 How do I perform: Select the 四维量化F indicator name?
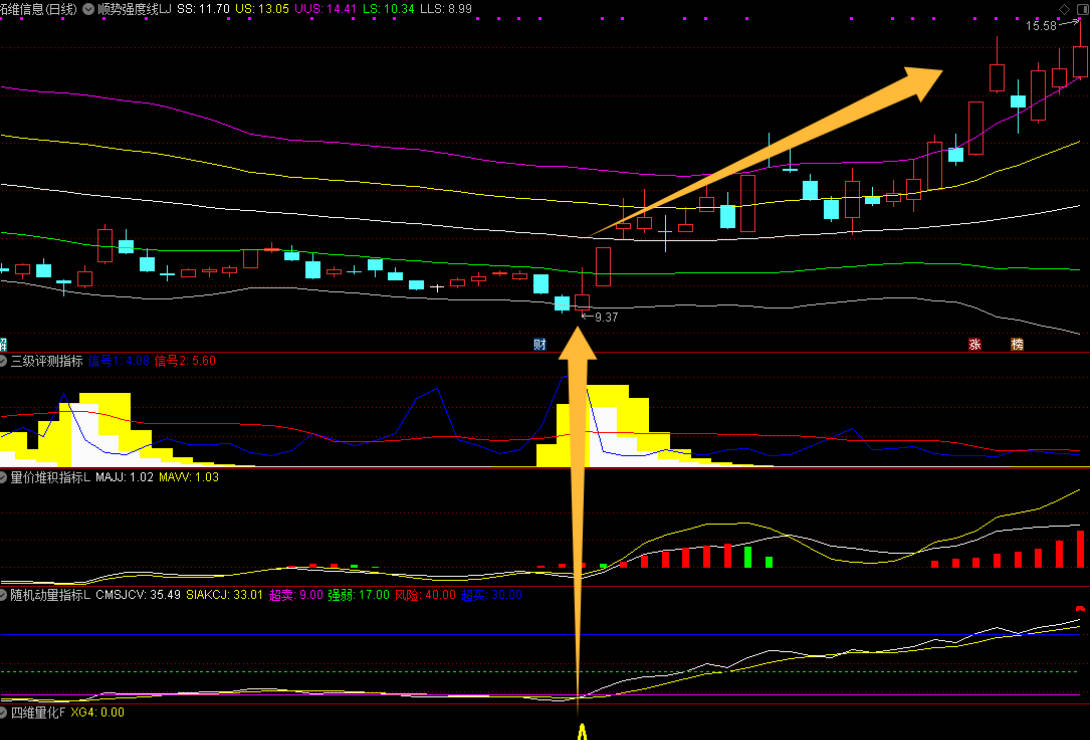click(x=38, y=712)
